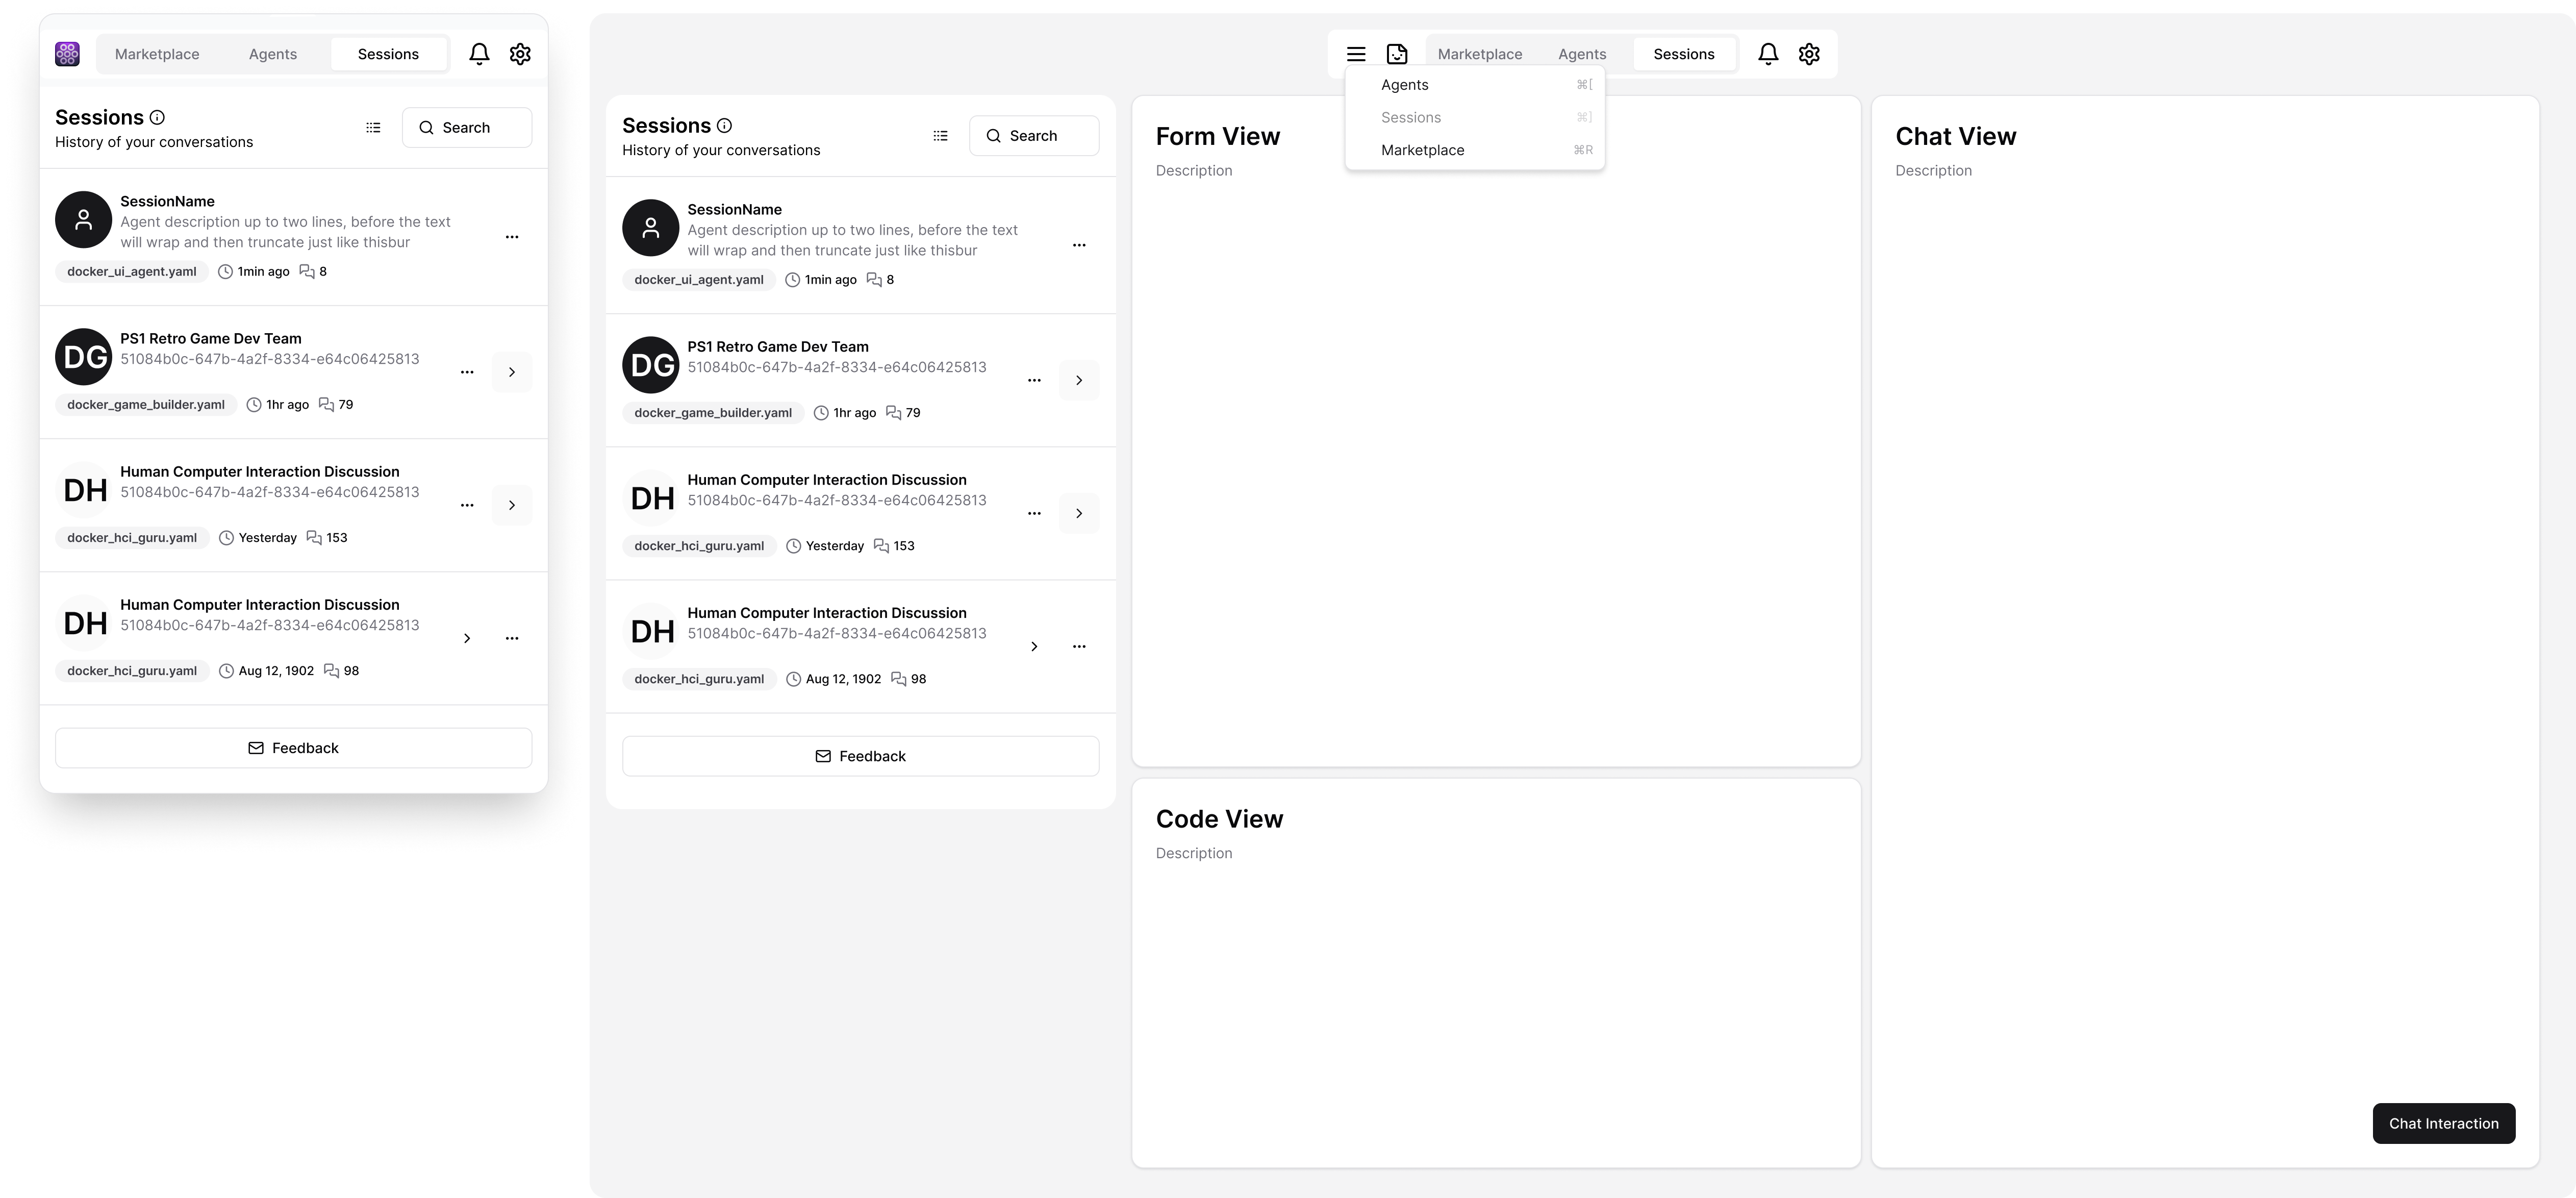Click the Feedback button in the left panel
The image size is (2576, 1198).
pos(293,747)
